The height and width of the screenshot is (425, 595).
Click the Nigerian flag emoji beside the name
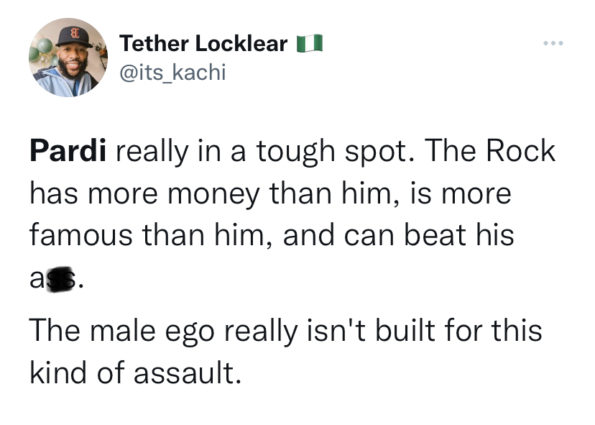point(310,43)
